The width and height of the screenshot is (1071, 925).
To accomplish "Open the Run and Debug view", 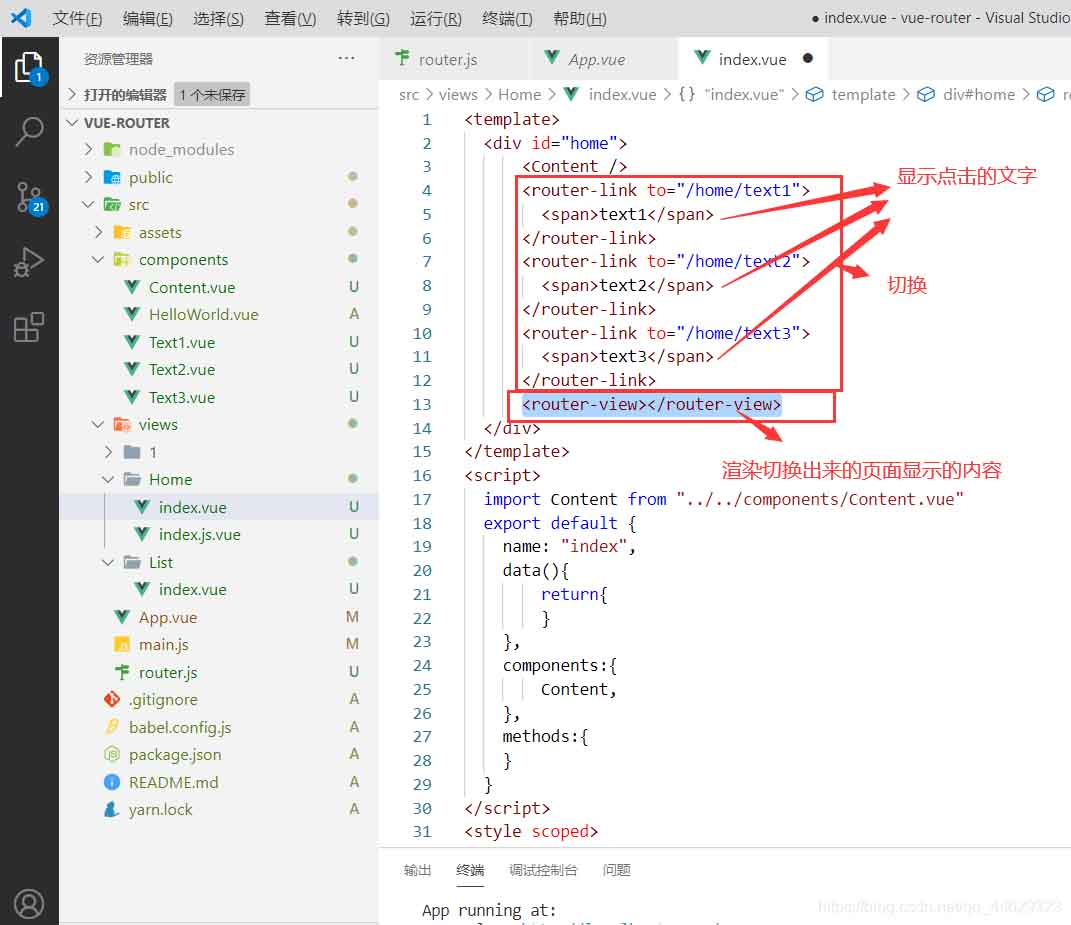I will [x=29, y=262].
